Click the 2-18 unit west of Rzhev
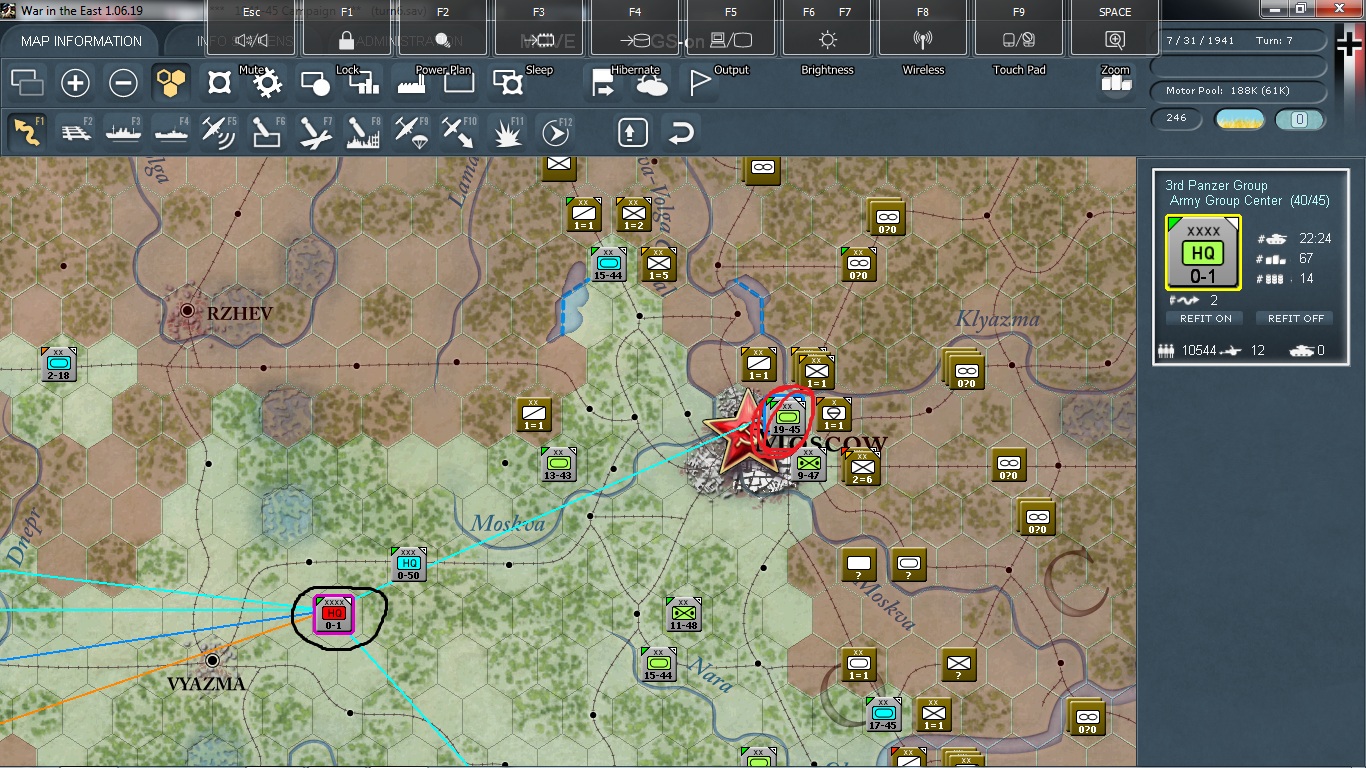The image size is (1366, 768). coord(58,364)
